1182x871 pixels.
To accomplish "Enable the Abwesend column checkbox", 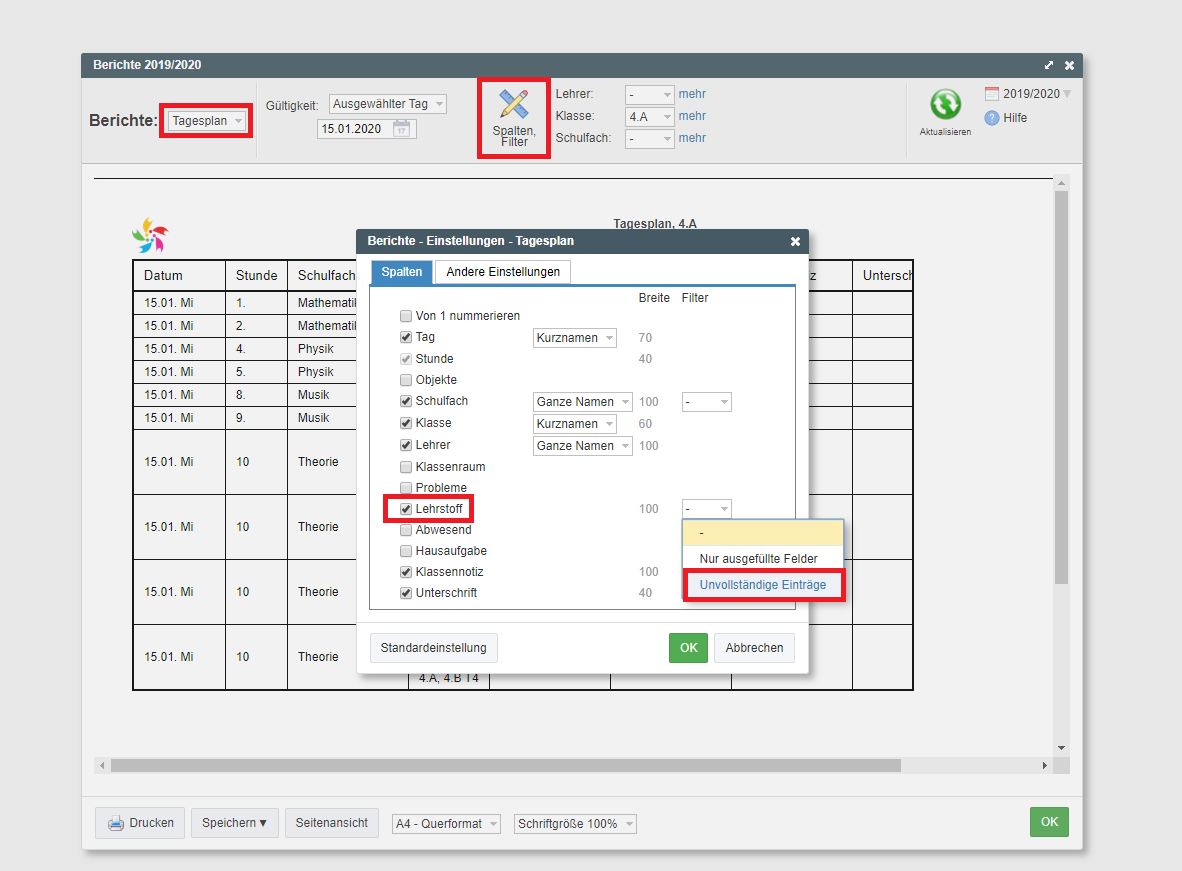I will pos(406,530).
